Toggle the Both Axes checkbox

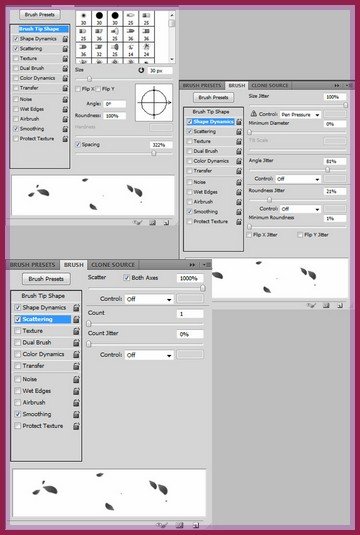(127, 278)
